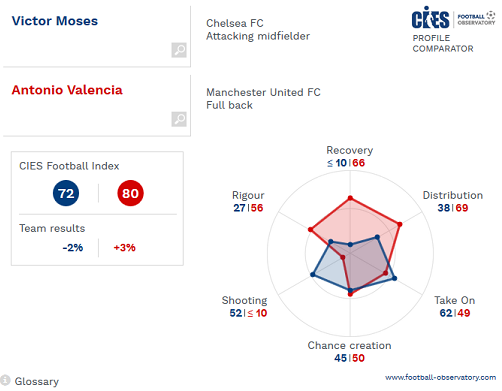Click the Antonio Valencia name field

tap(97, 105)
